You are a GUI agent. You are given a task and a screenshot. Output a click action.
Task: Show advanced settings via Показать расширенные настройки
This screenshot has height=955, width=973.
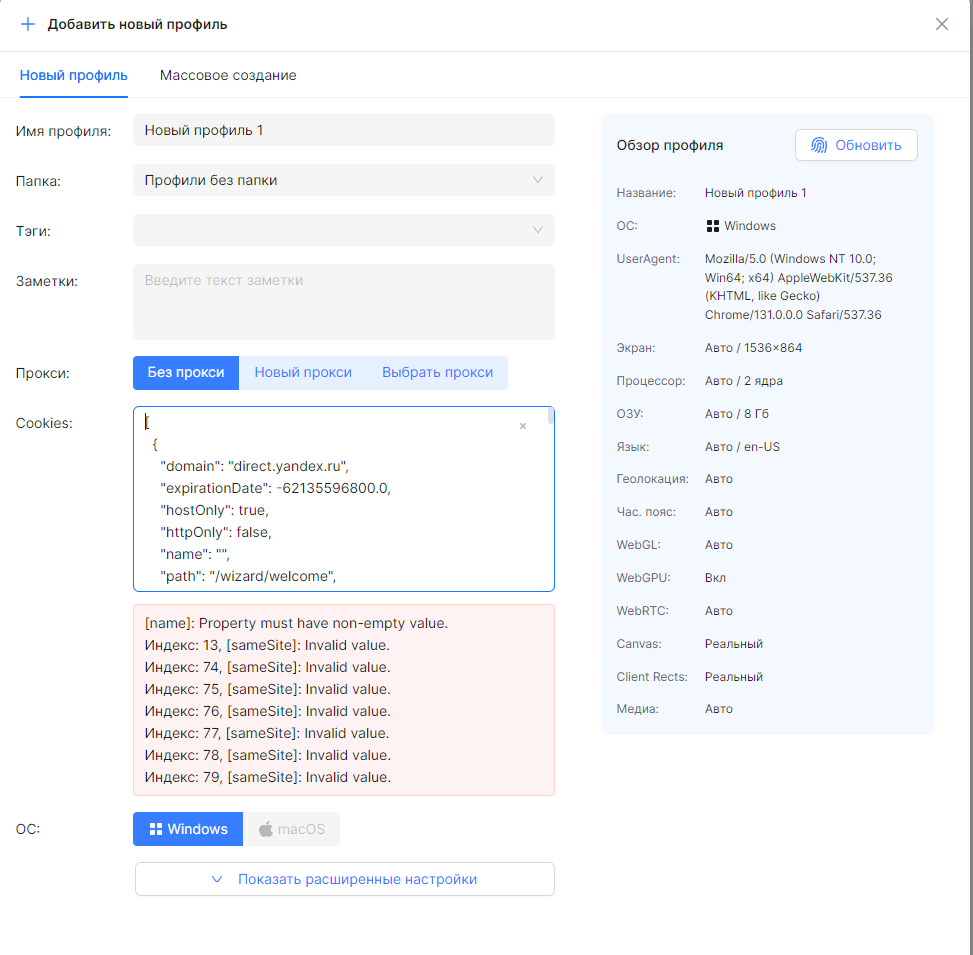[345, 879]
